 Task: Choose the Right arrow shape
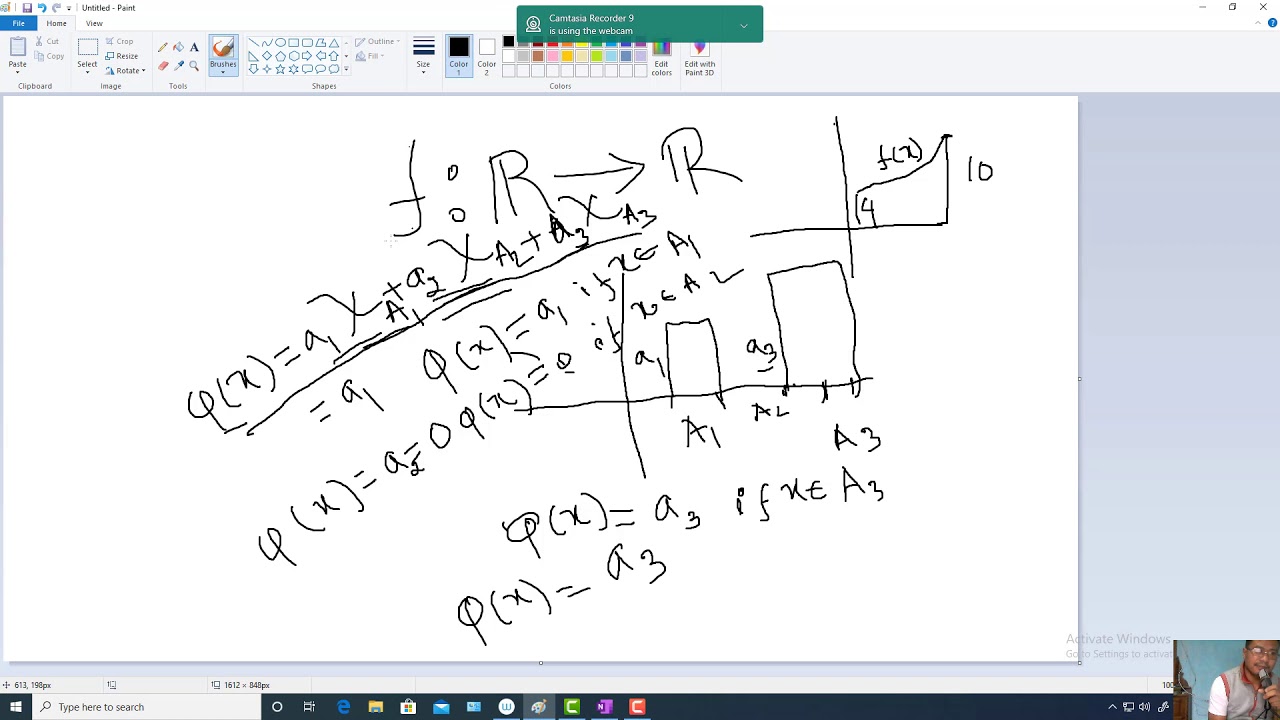(x=307, y=56)
